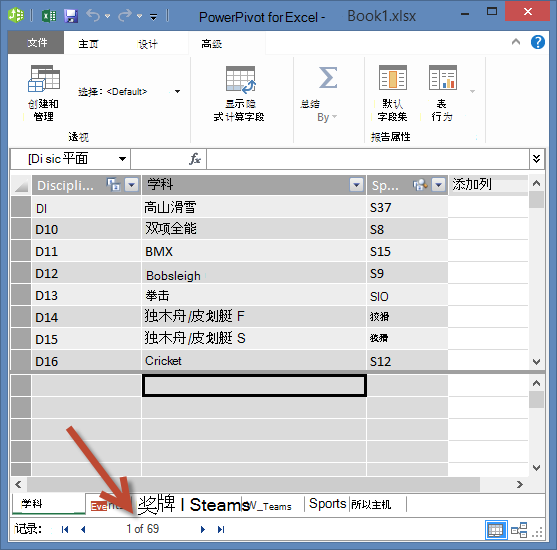The image size is (557, 550).
Task: Select cell D16
Action: [86, 361]
